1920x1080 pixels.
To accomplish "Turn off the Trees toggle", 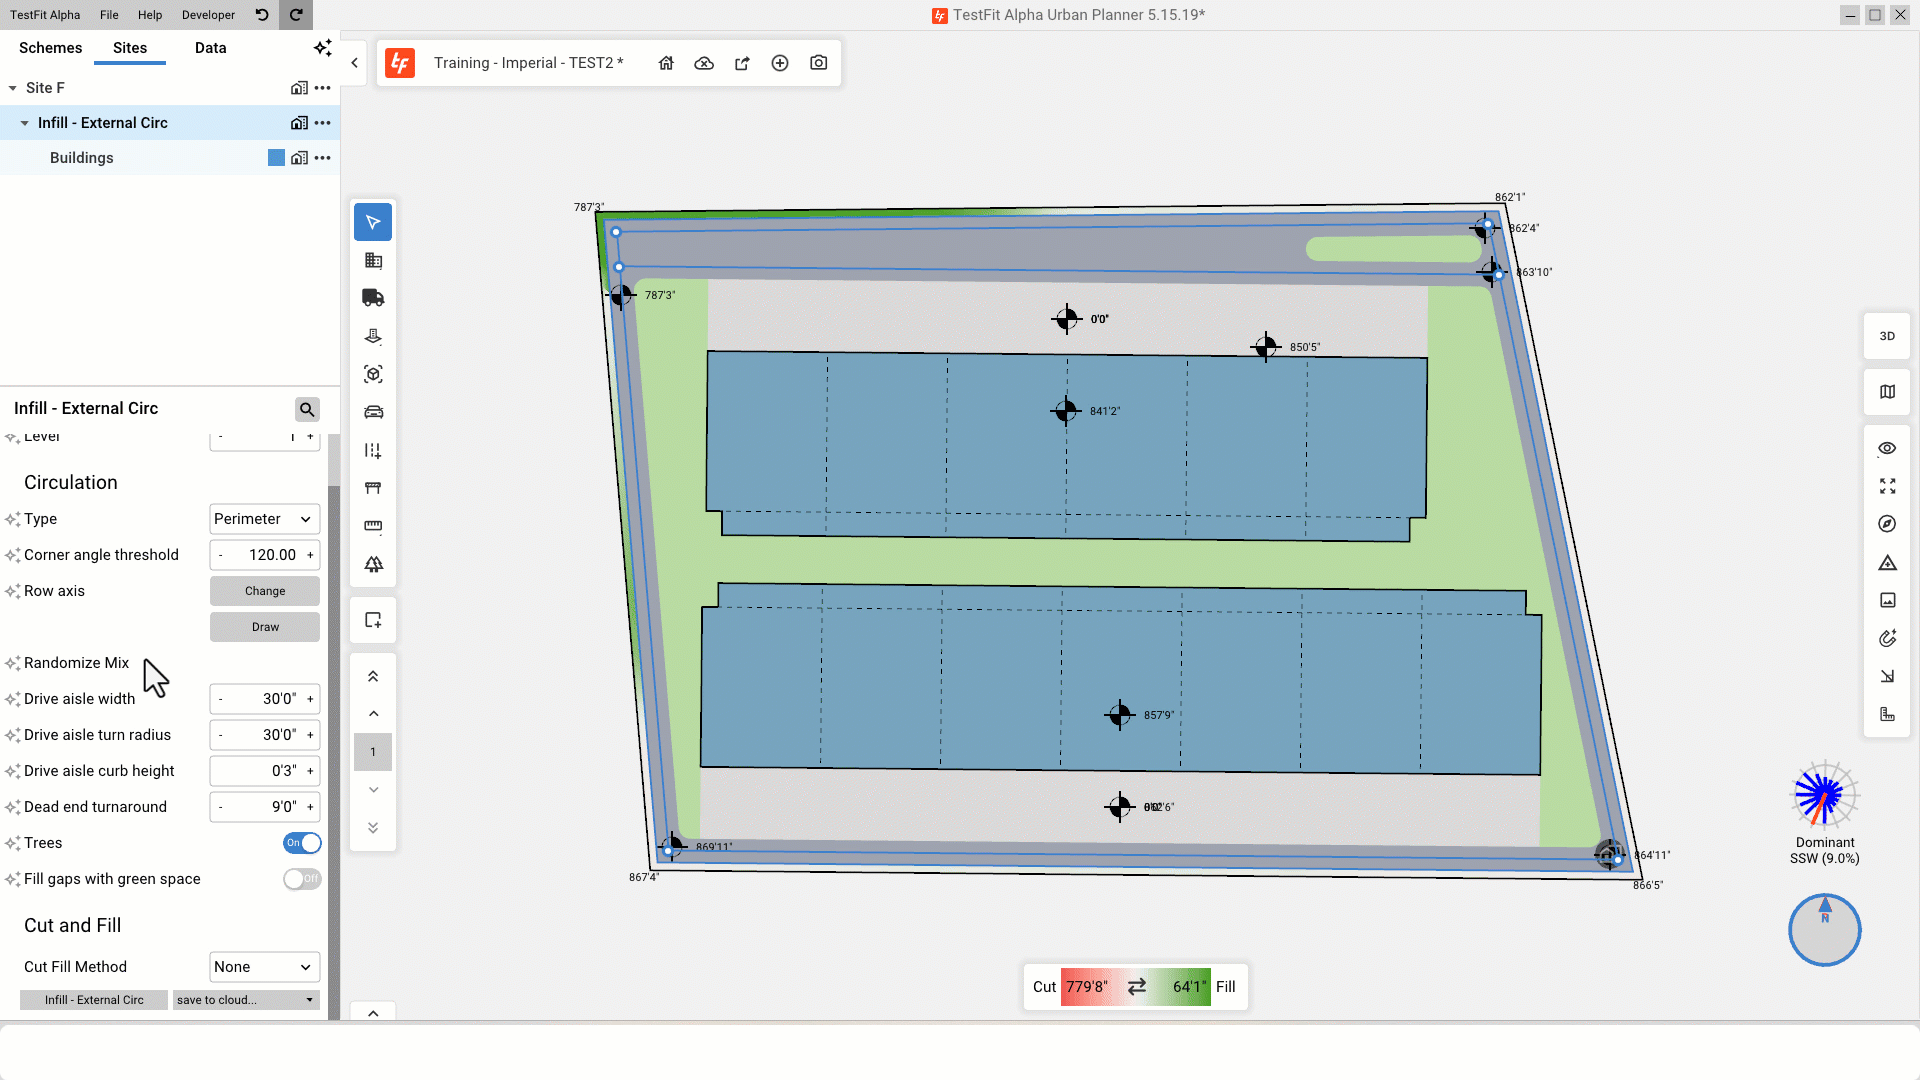I will pos(302,843).
